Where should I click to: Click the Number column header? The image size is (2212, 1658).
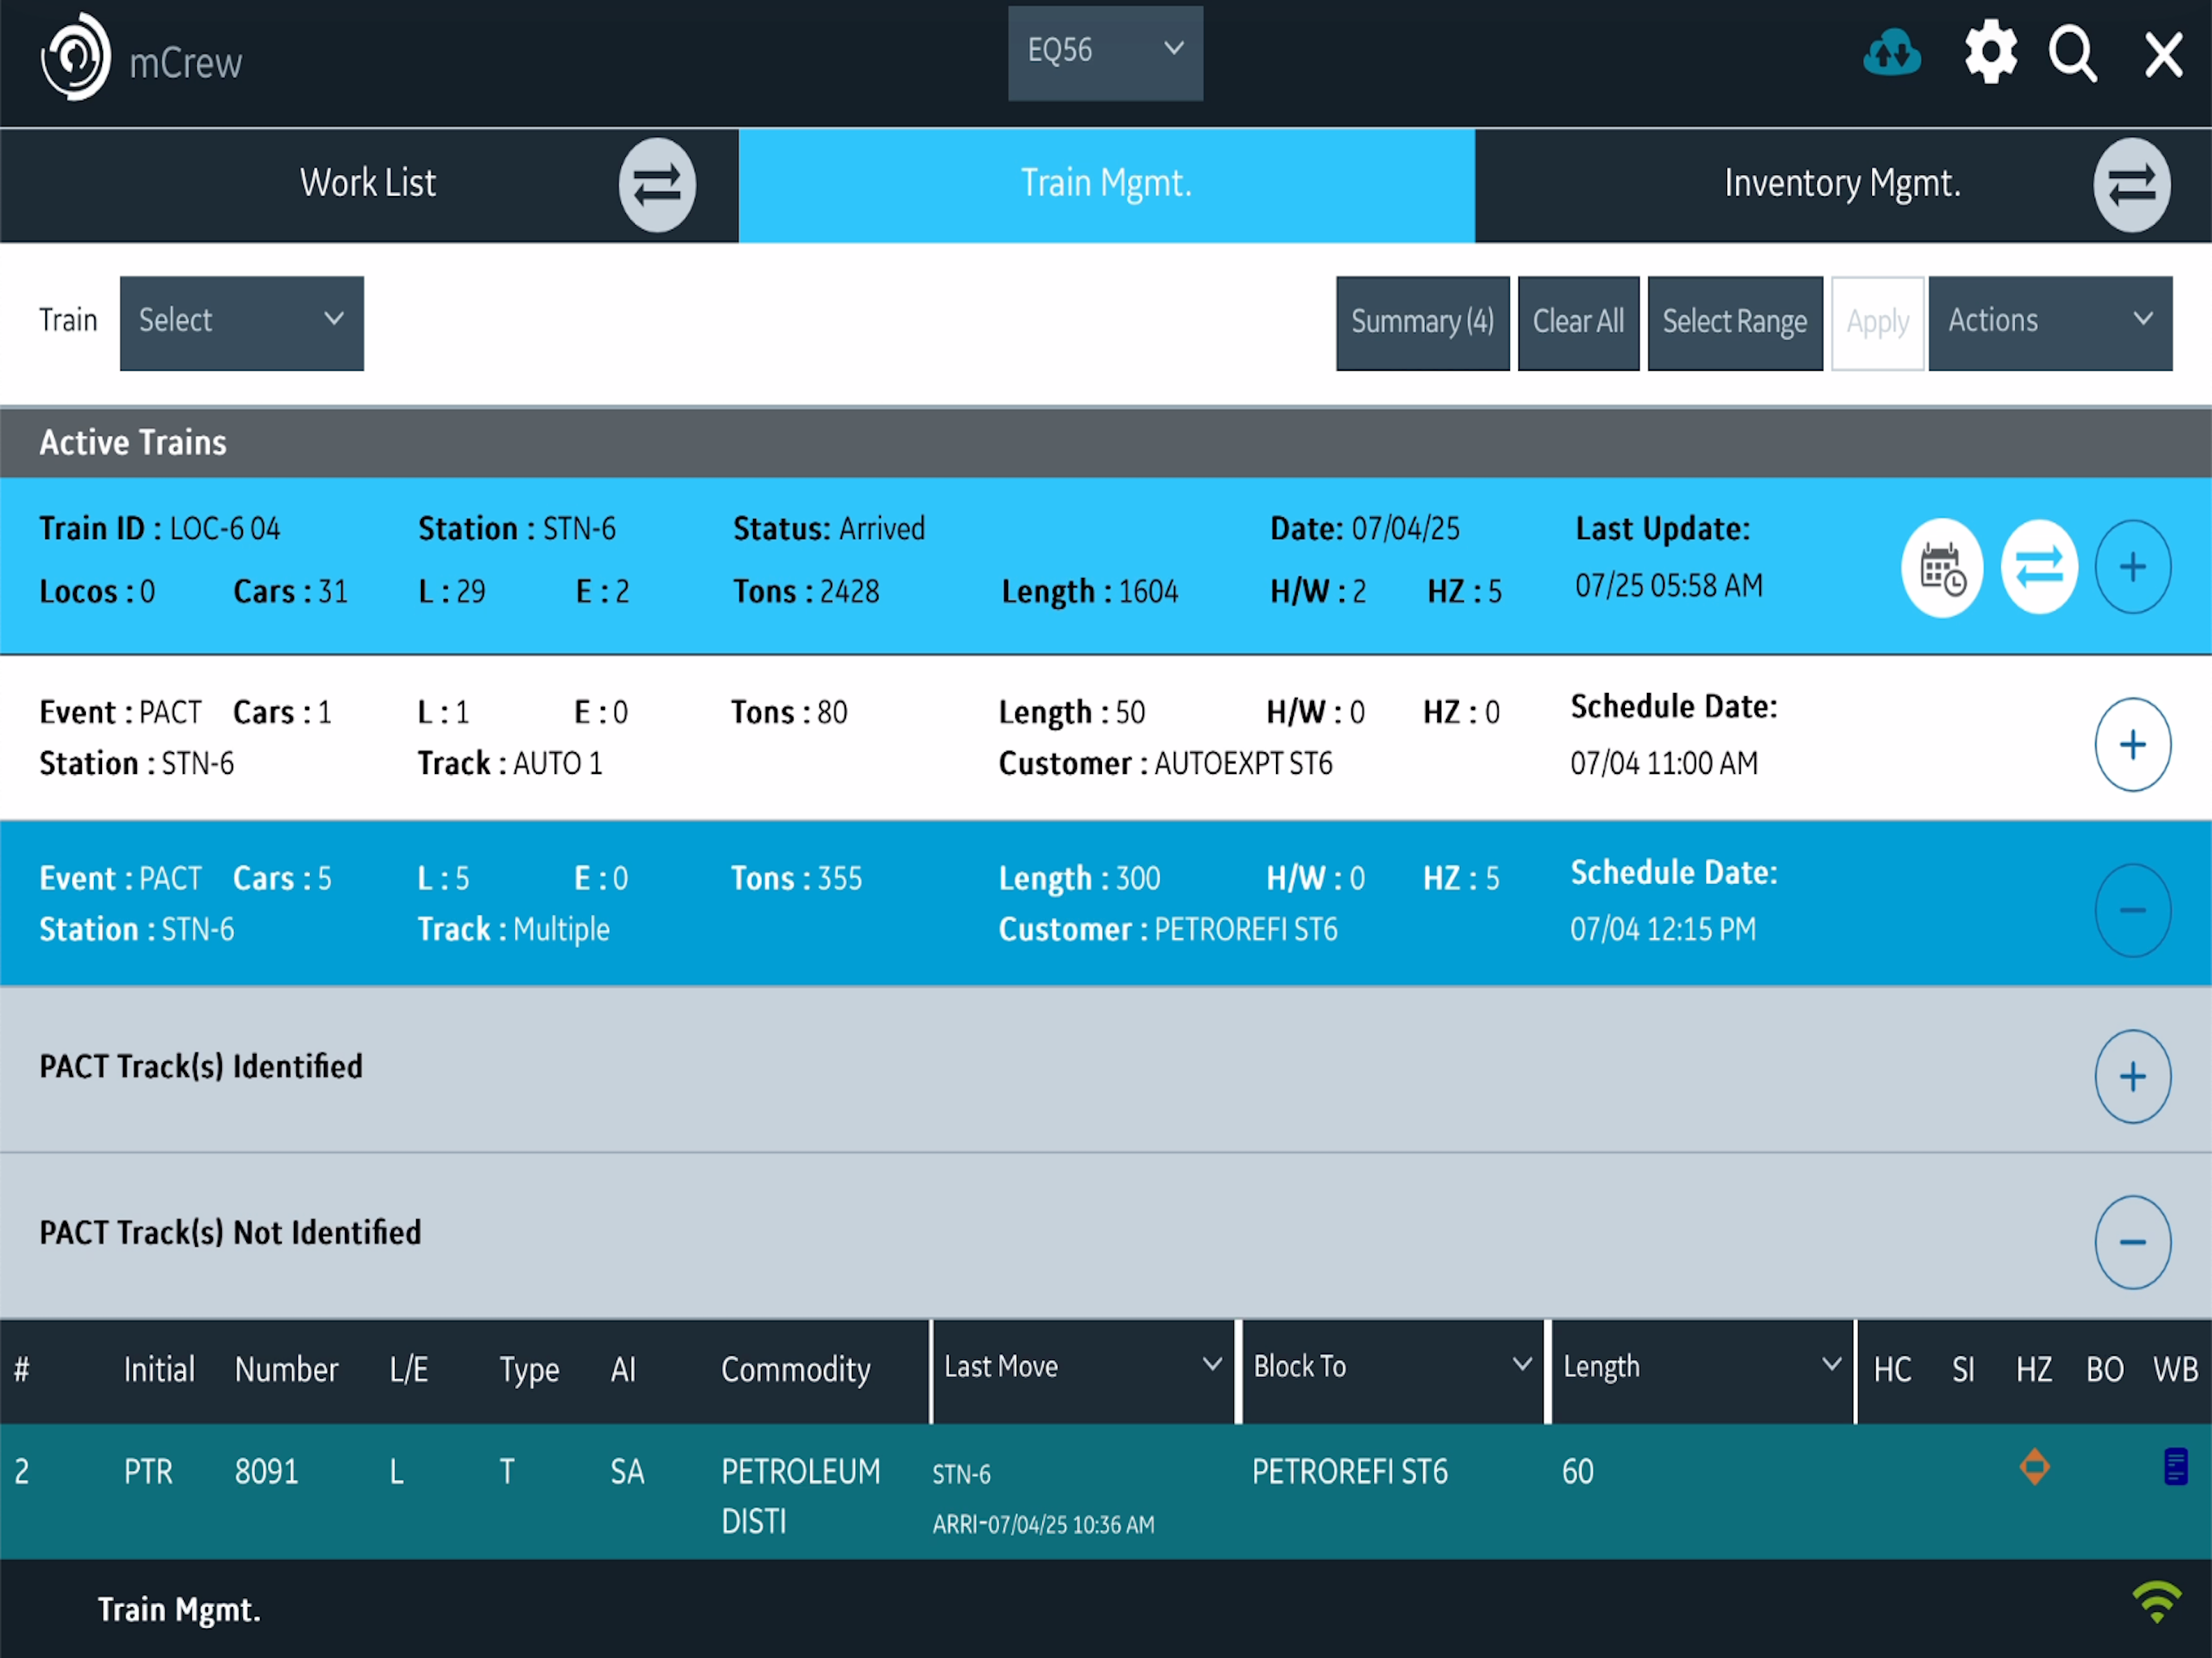286,1370
